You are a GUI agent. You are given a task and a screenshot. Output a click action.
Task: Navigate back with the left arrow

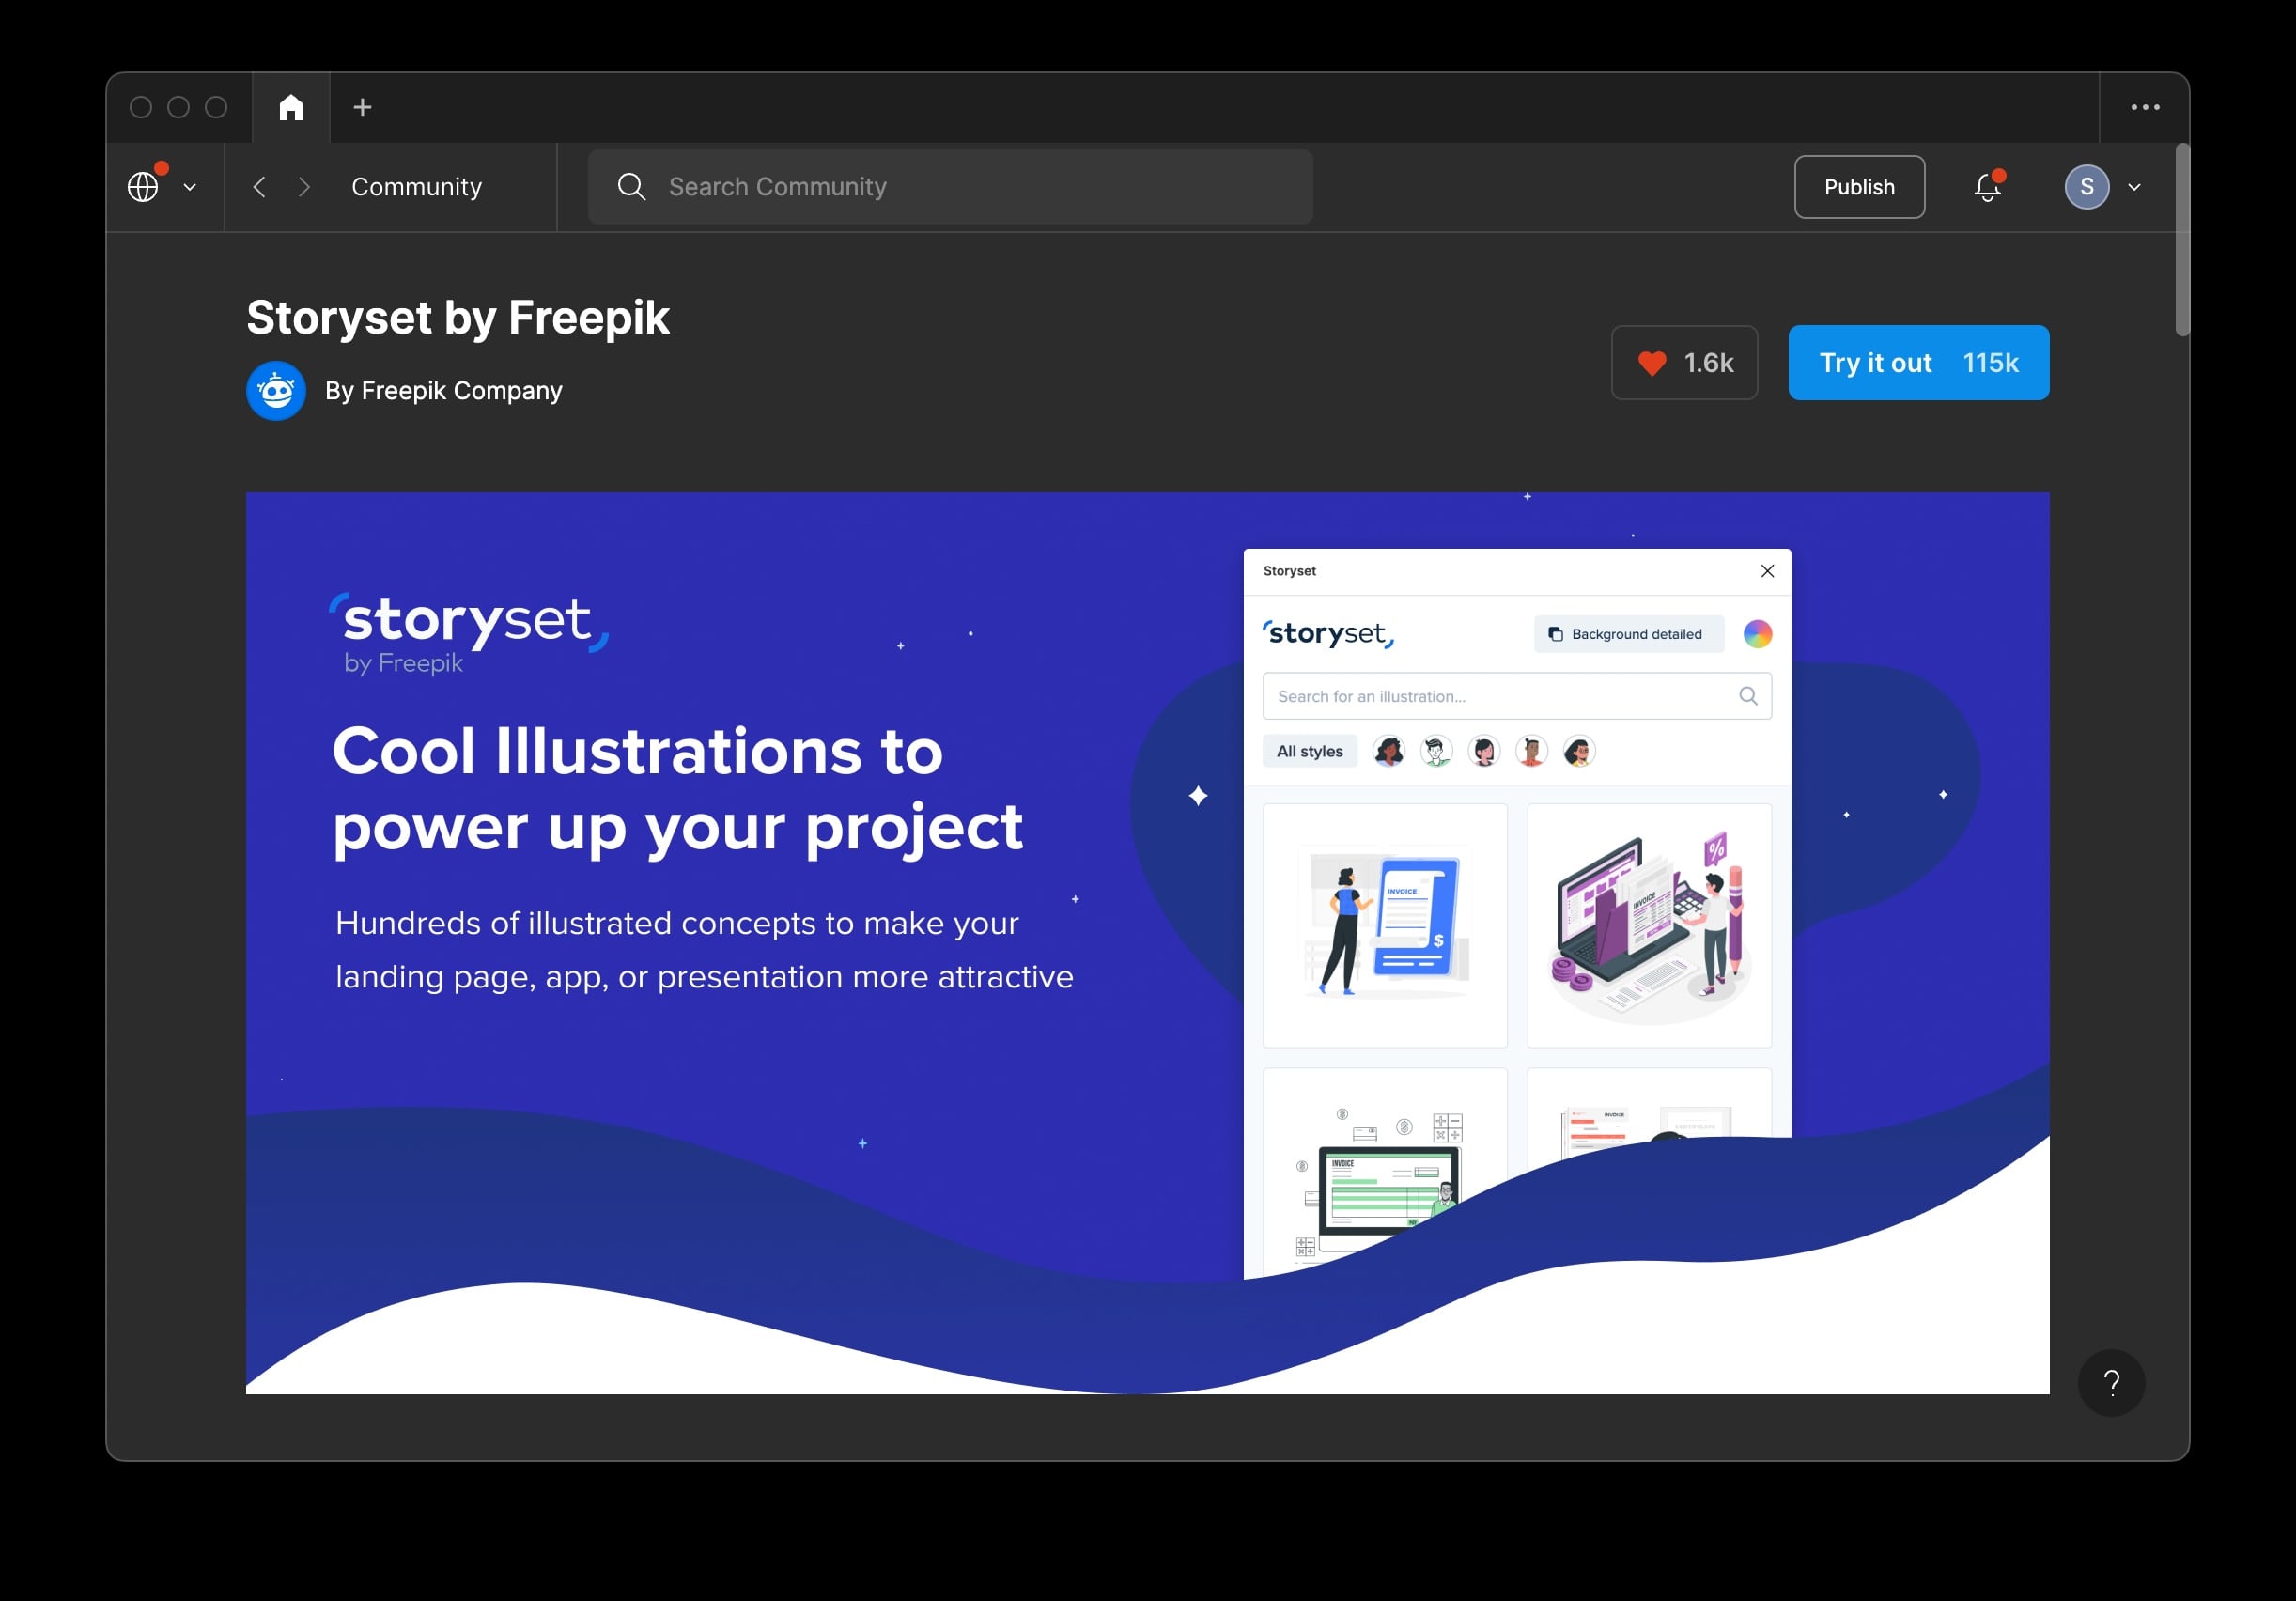click(259, 186)
